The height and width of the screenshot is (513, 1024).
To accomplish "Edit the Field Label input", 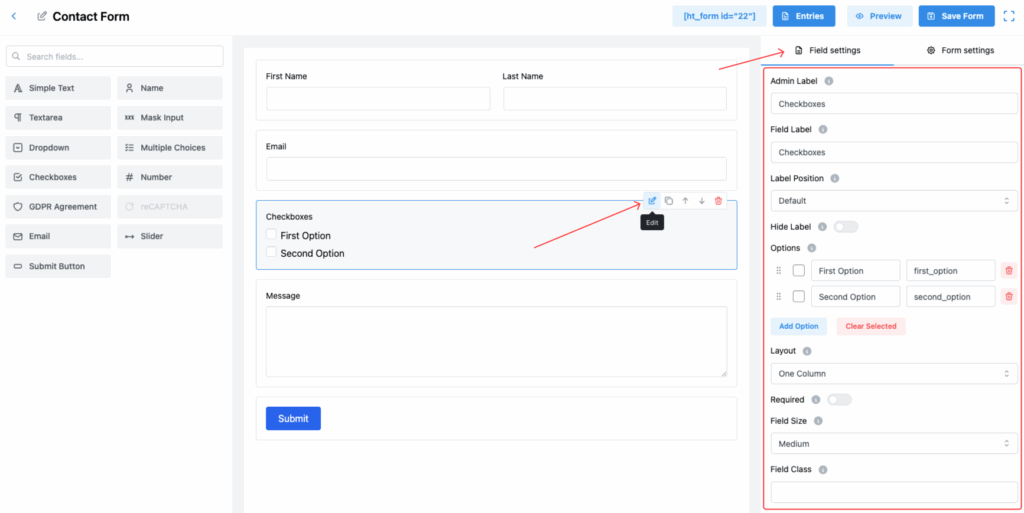I will coord(894,153).
